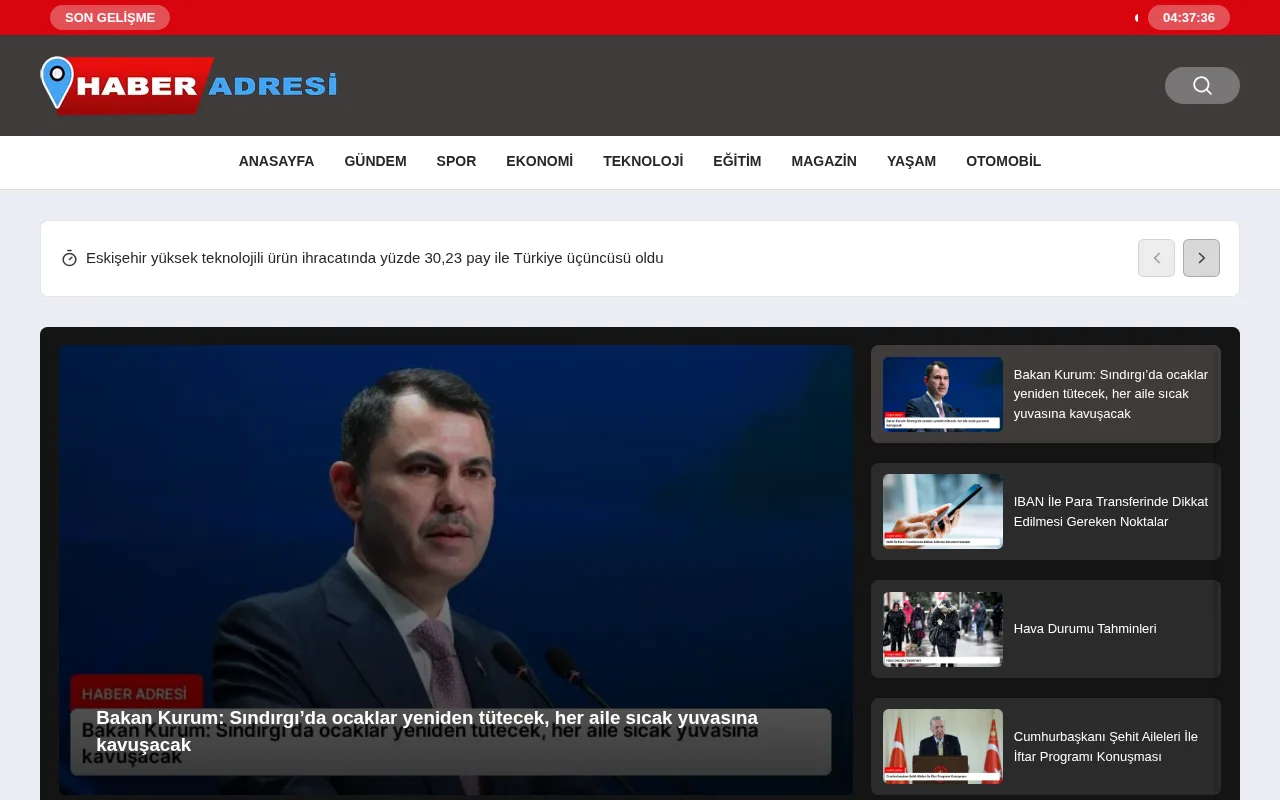Open the IBAN para transferi article
The width and height of the screenshot is (1280, 800).
[x=1110, y=511]
